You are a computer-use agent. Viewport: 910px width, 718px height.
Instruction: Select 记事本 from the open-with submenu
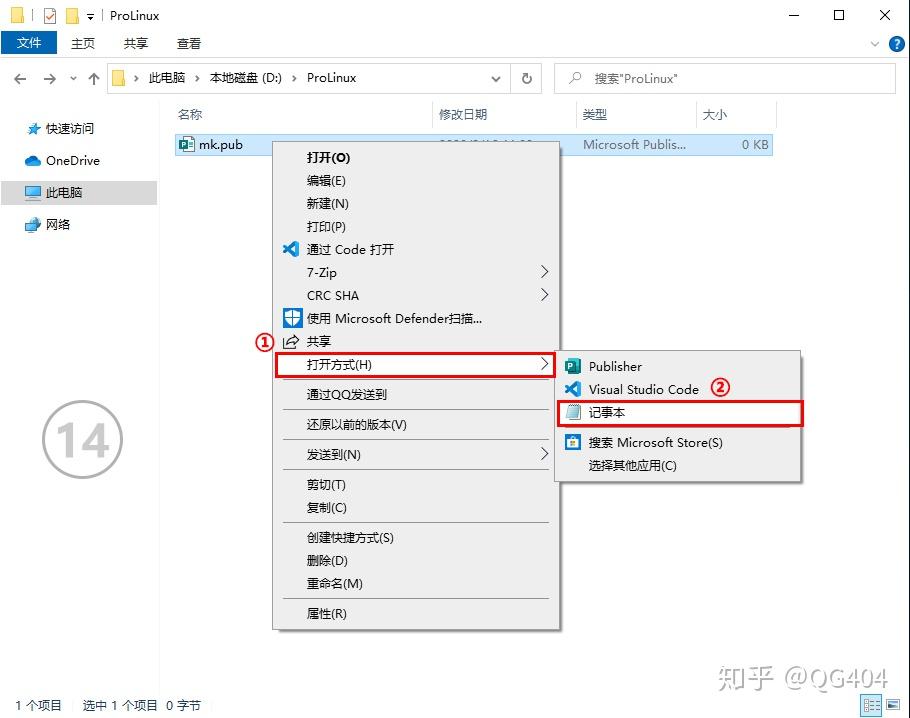coord(607,412)
